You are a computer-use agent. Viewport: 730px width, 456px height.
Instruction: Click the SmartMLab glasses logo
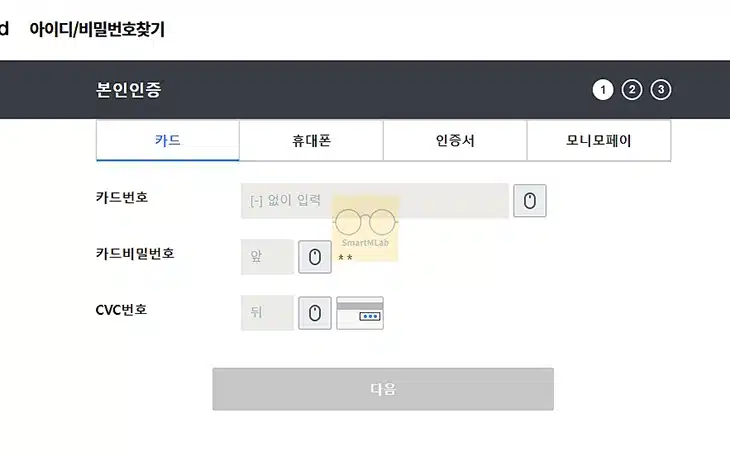(x=365, y=226)
